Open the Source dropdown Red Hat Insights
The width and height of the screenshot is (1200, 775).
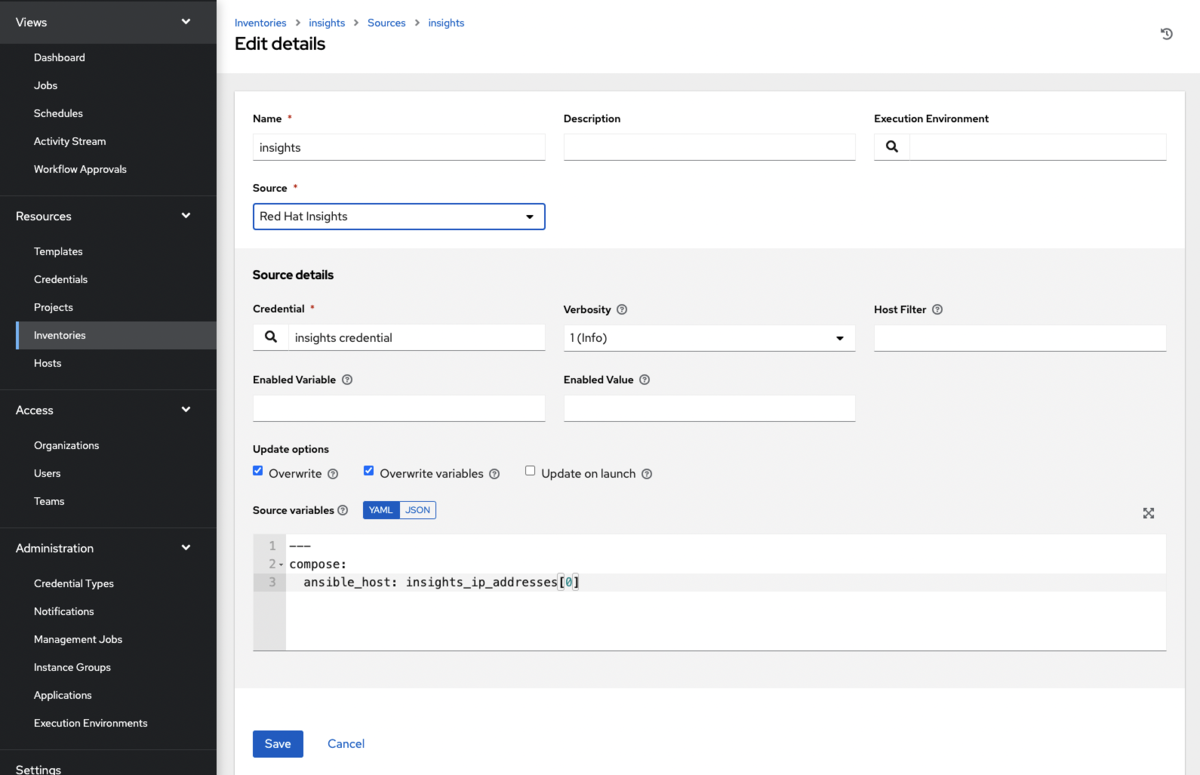tap(399, 216)
